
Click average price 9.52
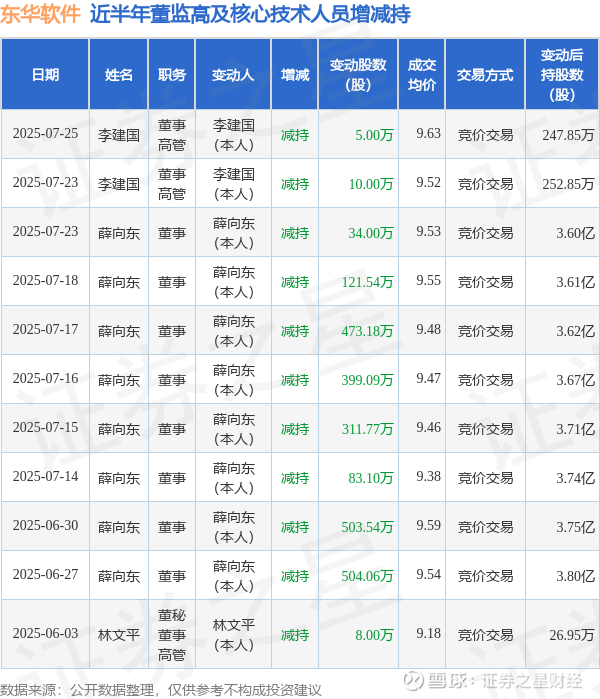(x=428, y=183)
